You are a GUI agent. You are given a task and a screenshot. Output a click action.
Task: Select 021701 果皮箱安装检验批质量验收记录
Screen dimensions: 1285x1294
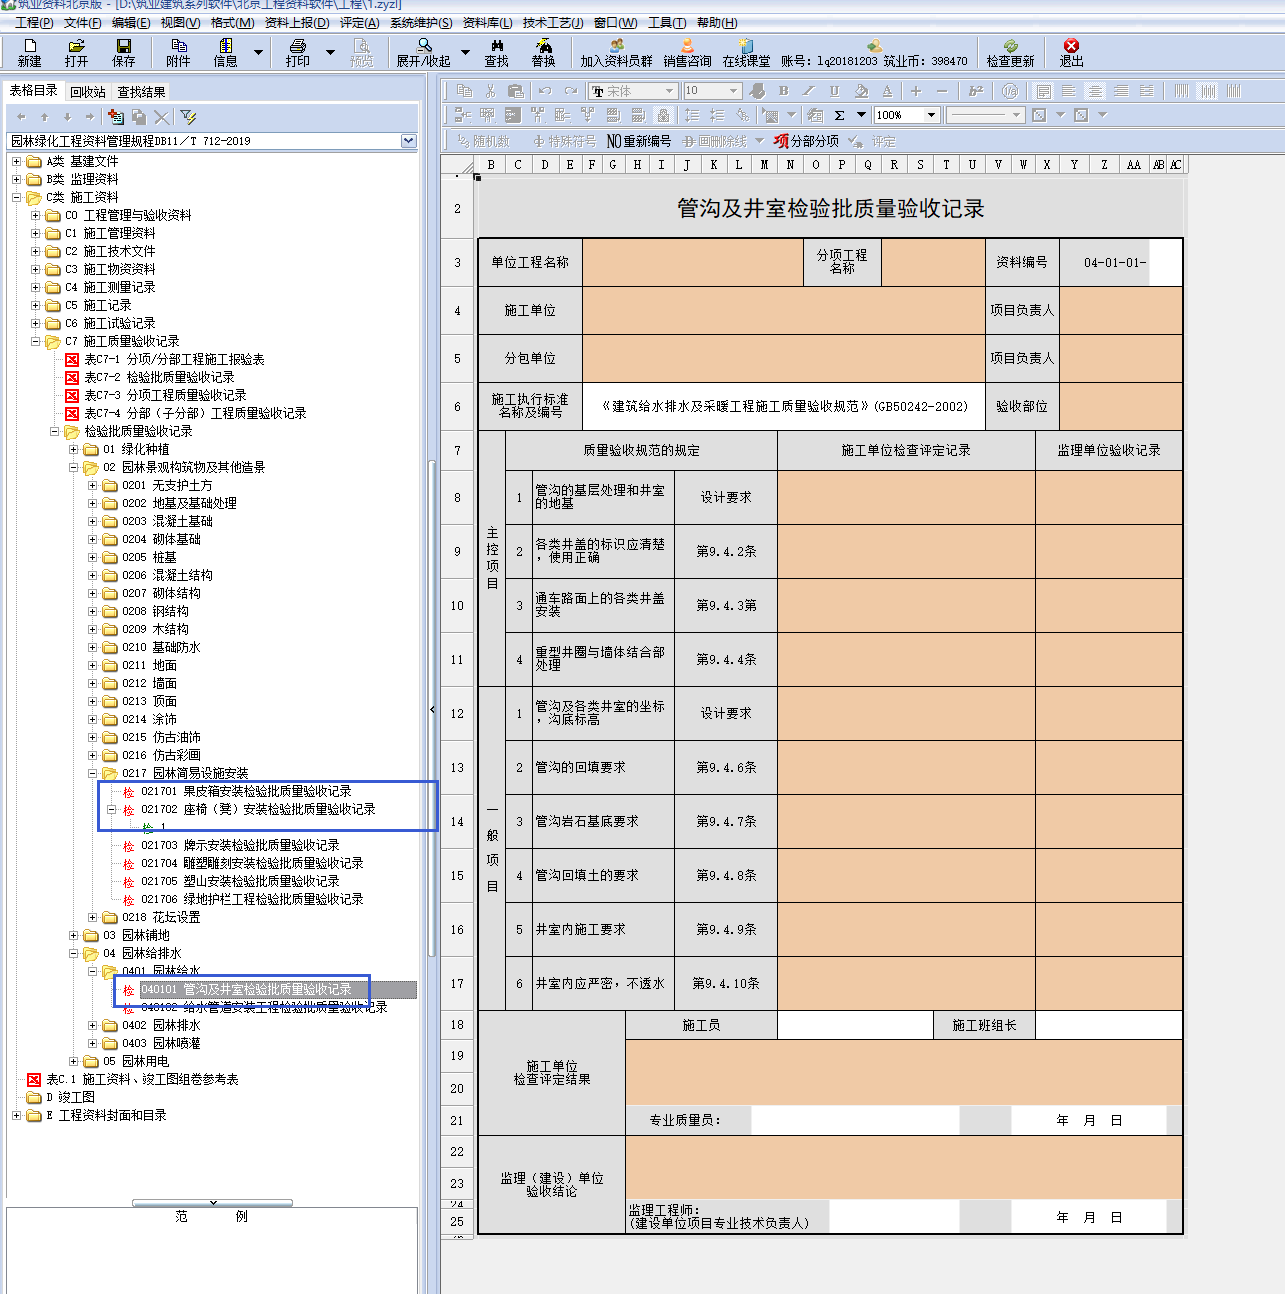pos(246,791)
